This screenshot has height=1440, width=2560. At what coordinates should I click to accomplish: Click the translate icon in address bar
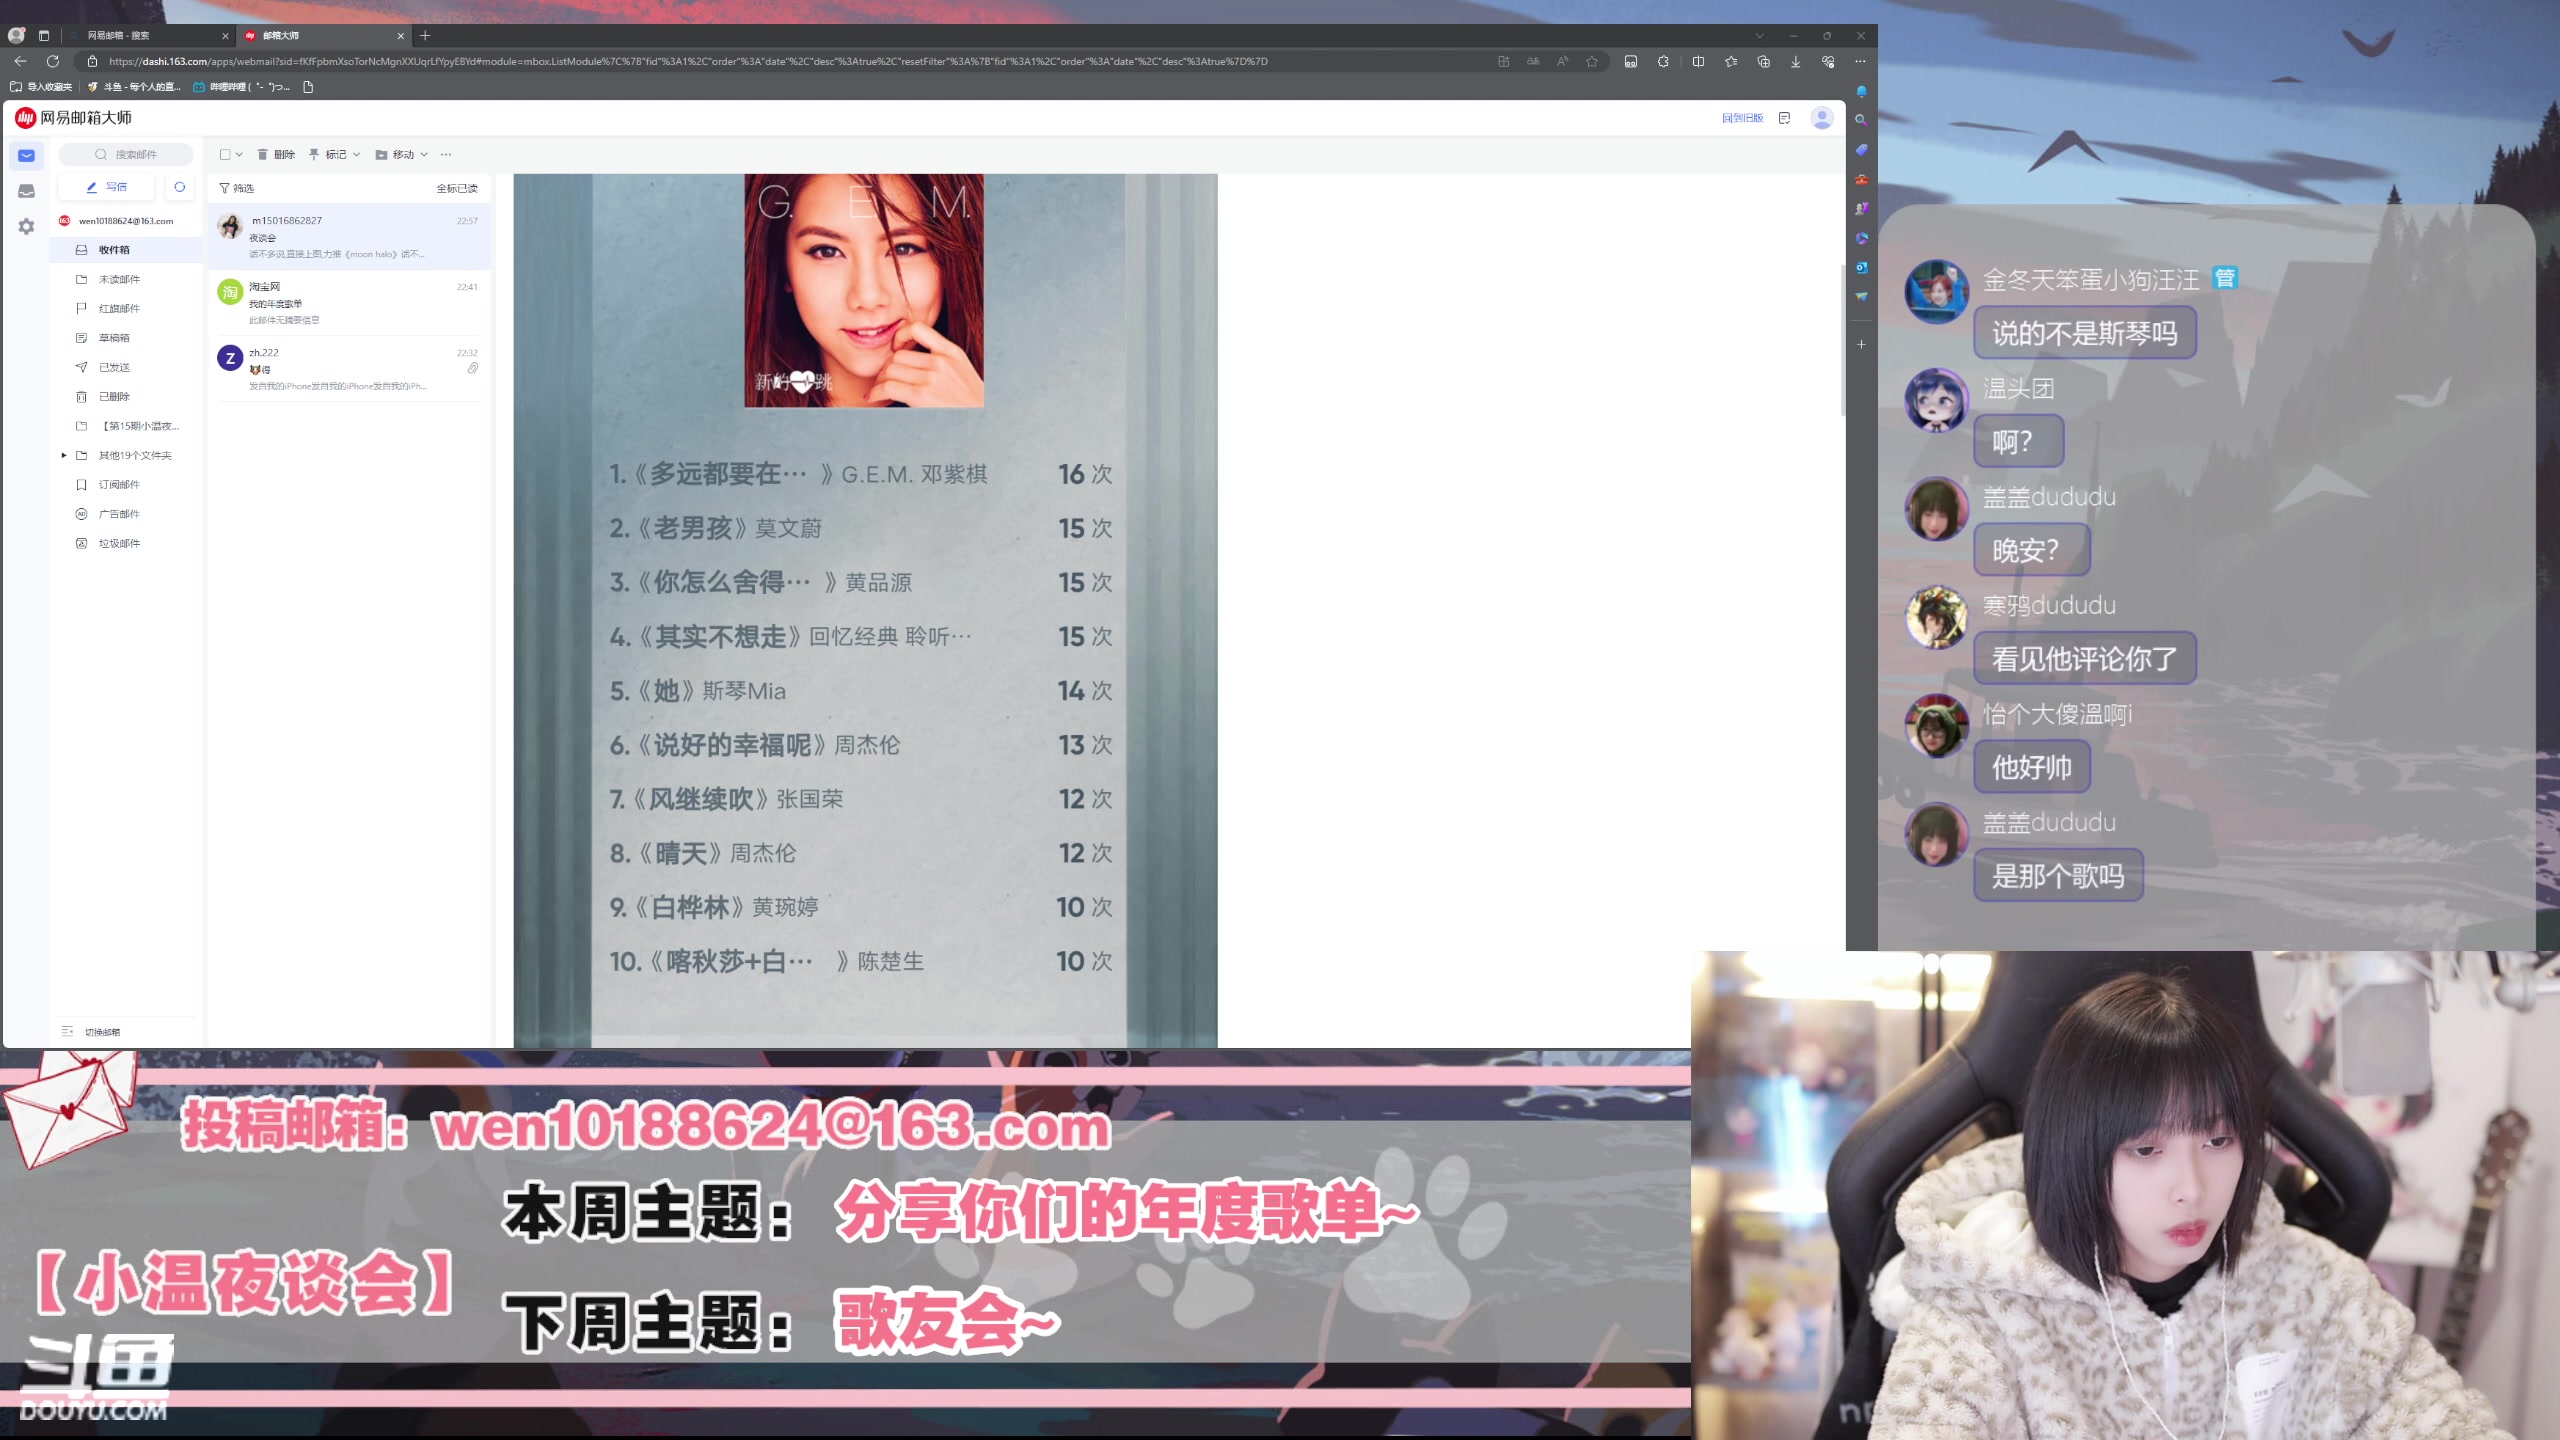pyautogui.click(x=1533, y=61)
